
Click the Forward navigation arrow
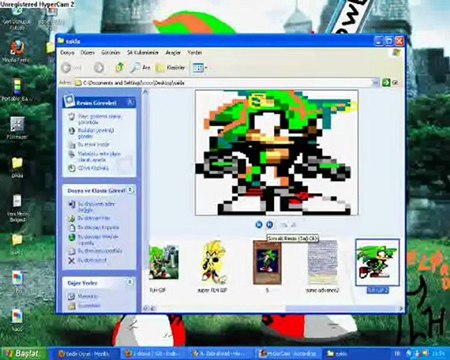(x=98, y=68)
